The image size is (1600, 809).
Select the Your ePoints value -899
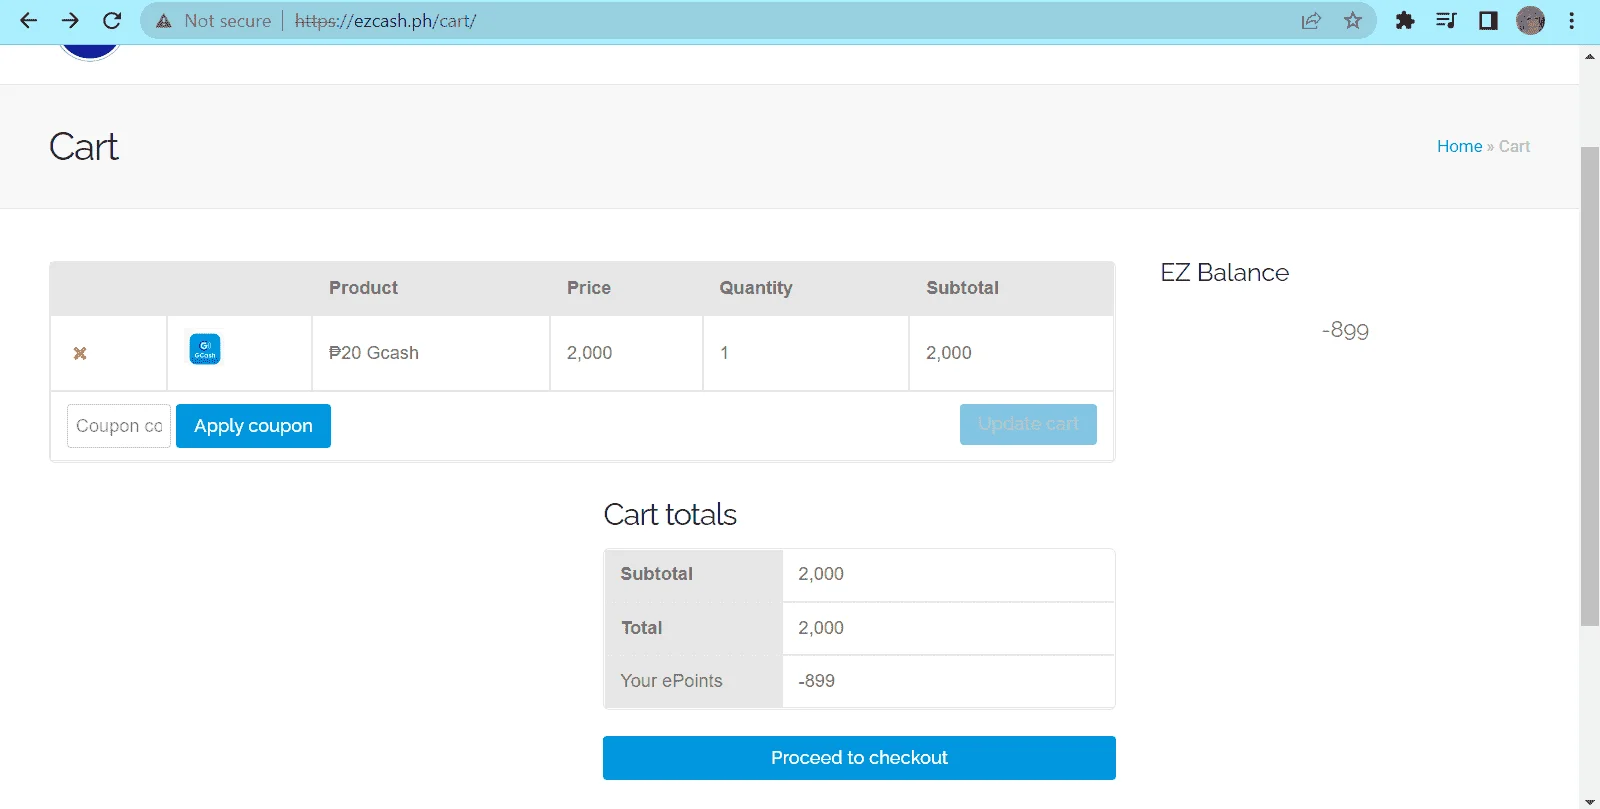(816, 681)
